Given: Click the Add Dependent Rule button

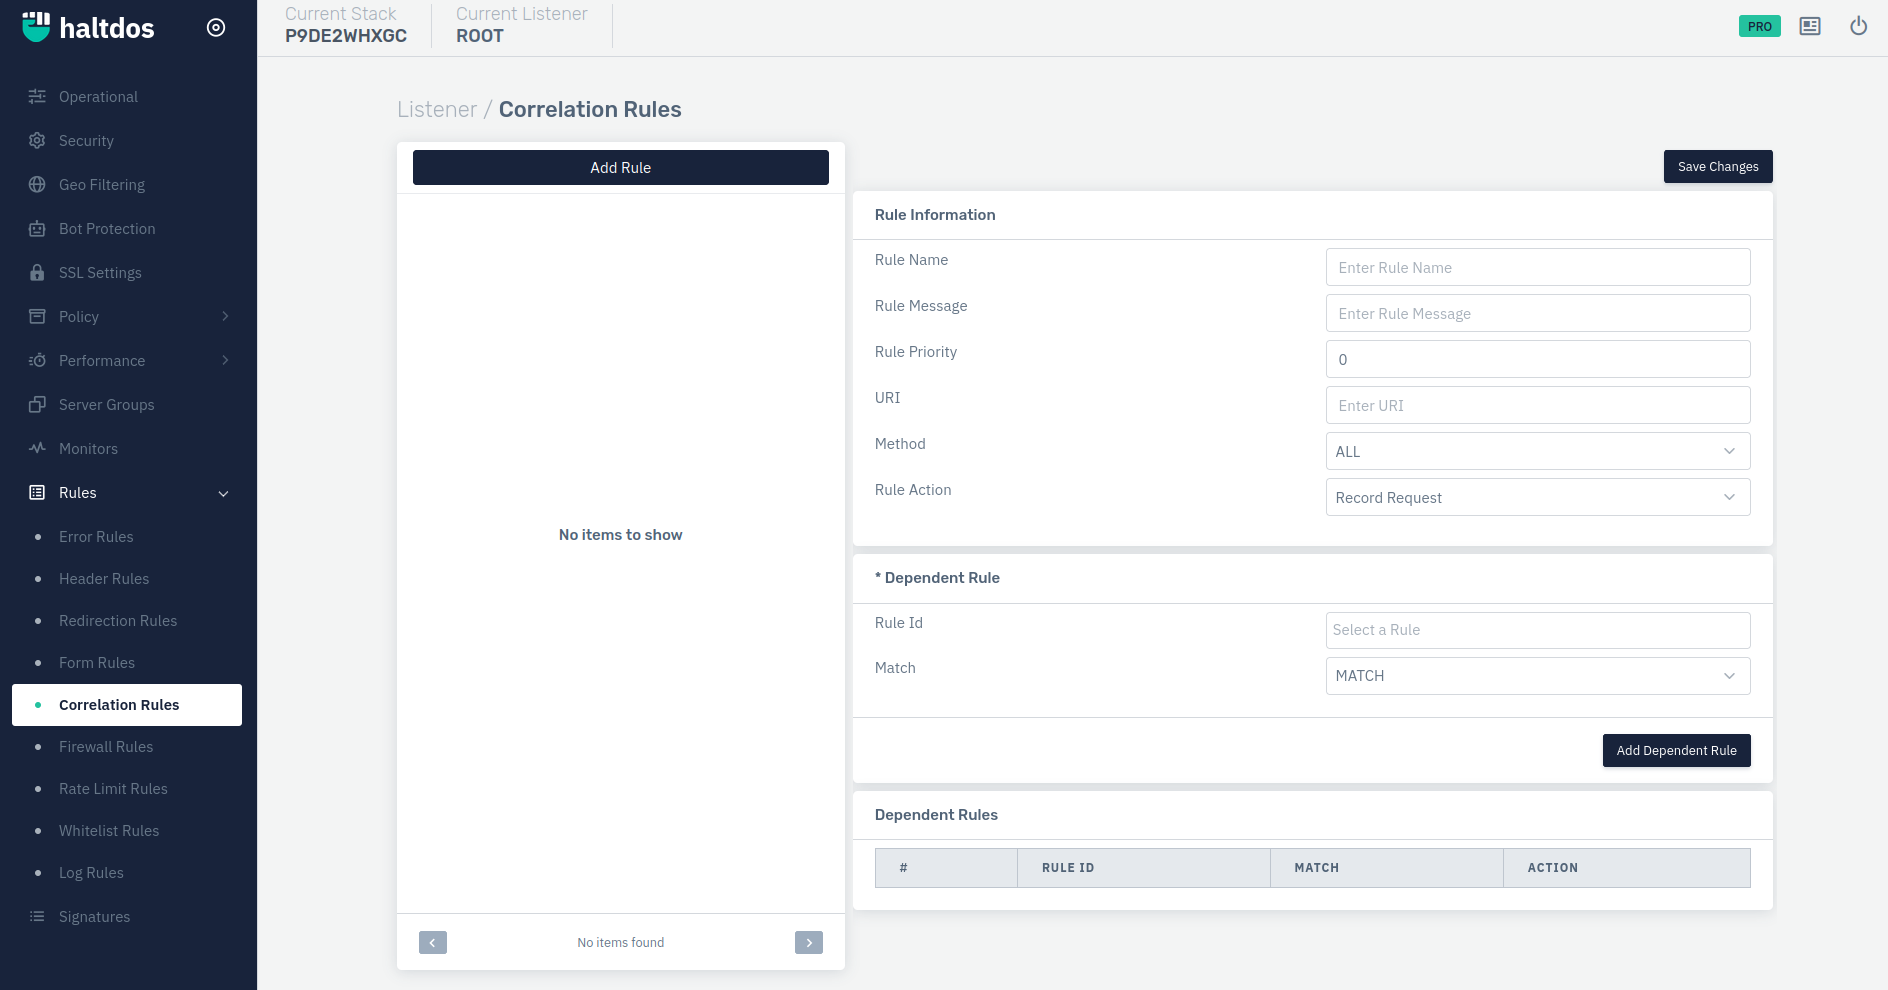Looking at the screenshot, I should (x=1676, y=751).
